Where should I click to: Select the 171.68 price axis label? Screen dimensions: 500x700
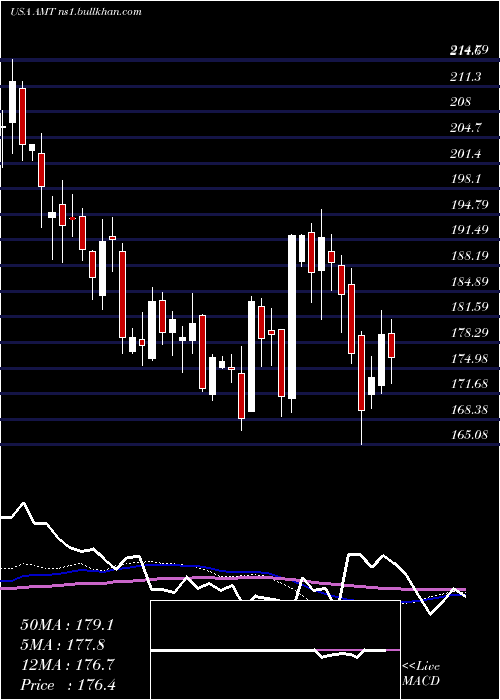[x=469, y=383]
